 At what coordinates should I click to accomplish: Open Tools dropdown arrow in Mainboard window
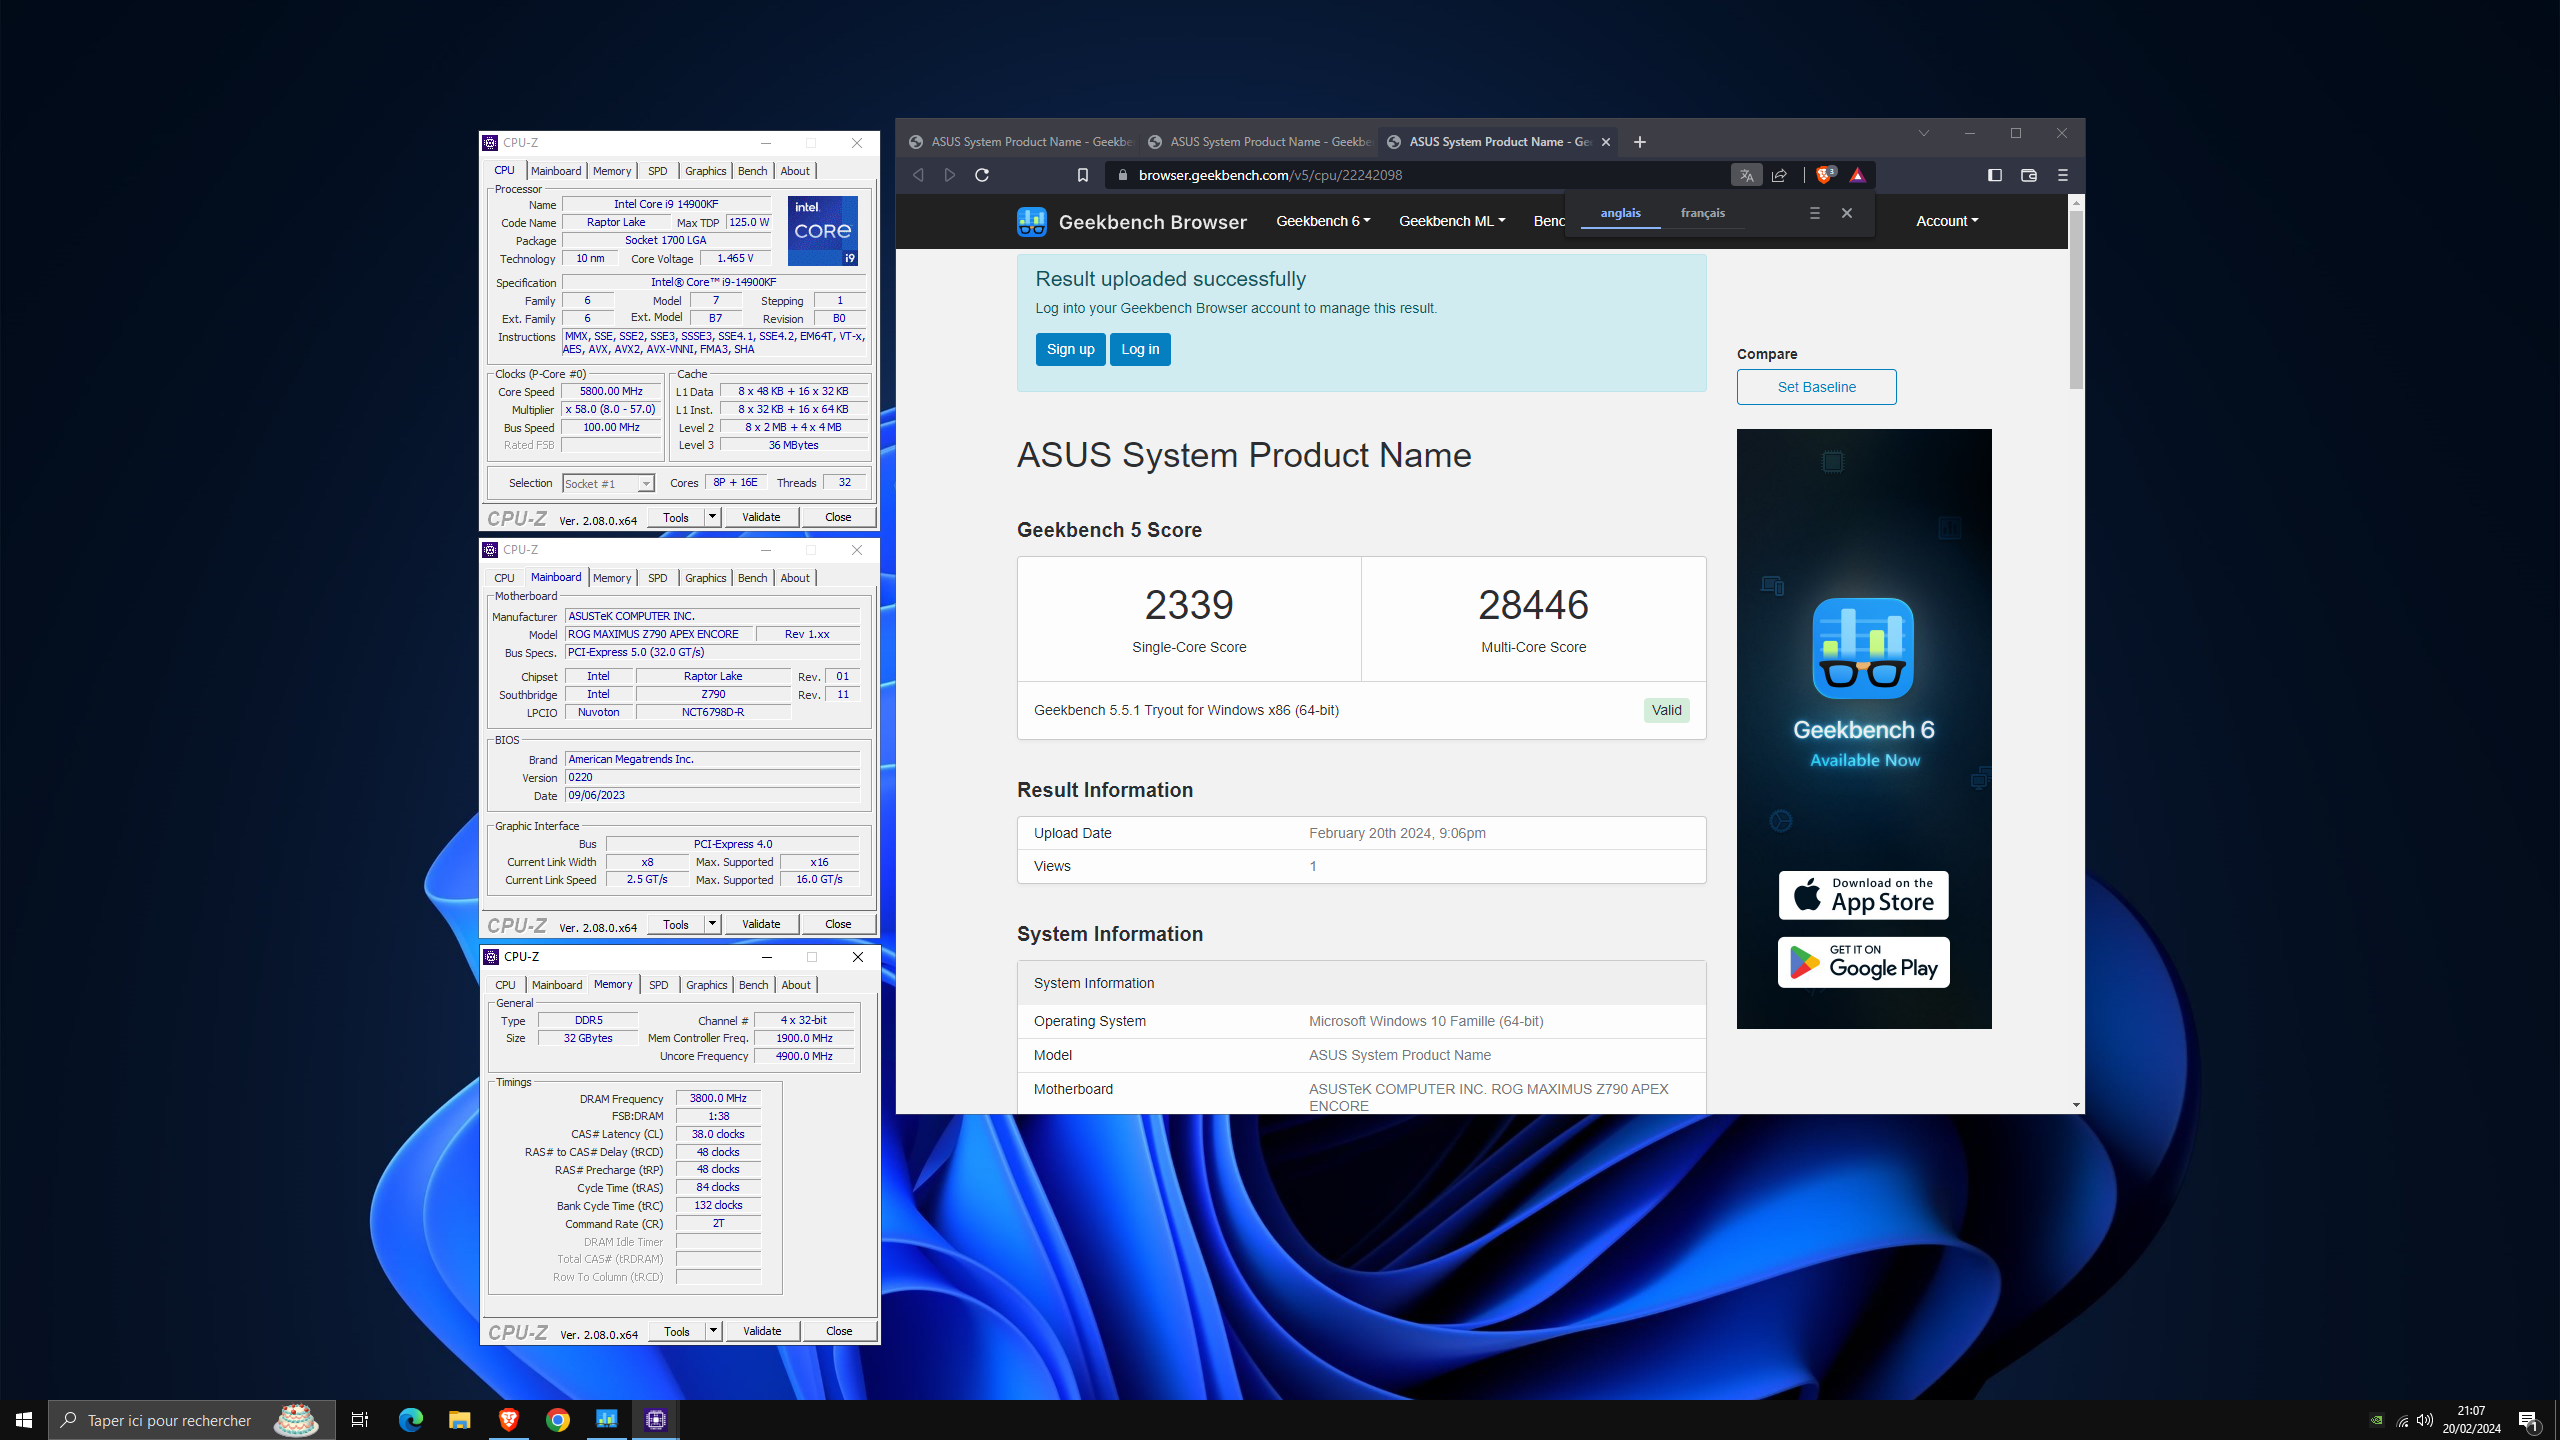(x=712, y=924)
